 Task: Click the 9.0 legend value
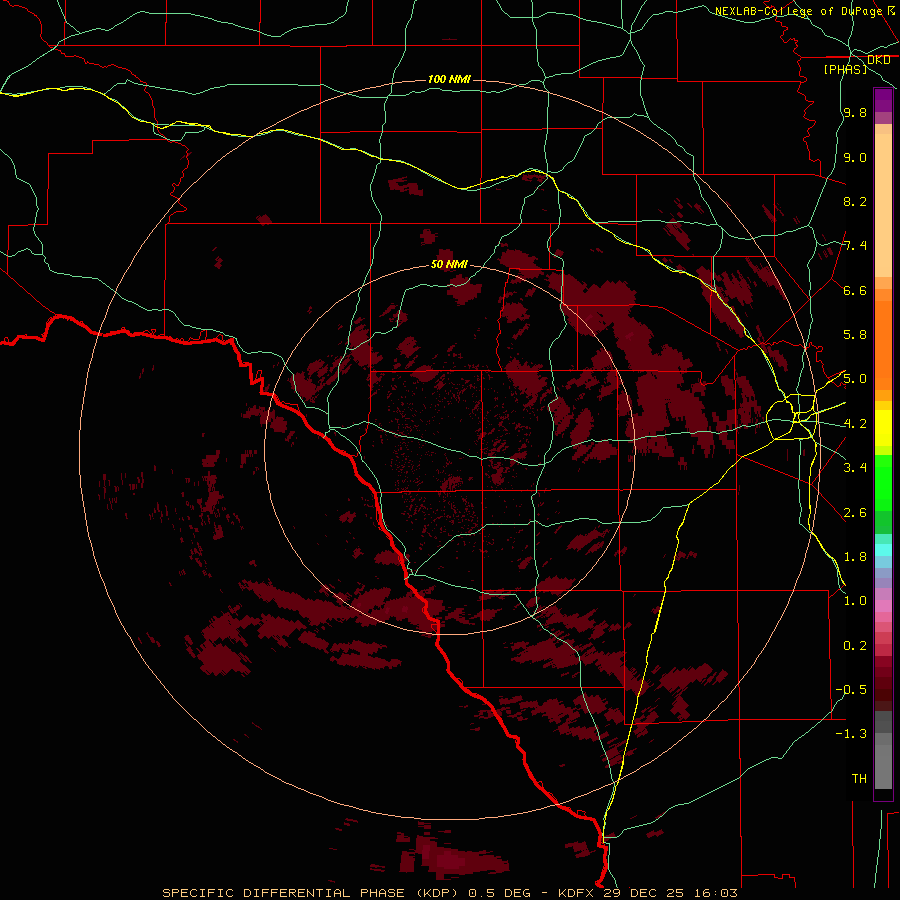[855, 157]
